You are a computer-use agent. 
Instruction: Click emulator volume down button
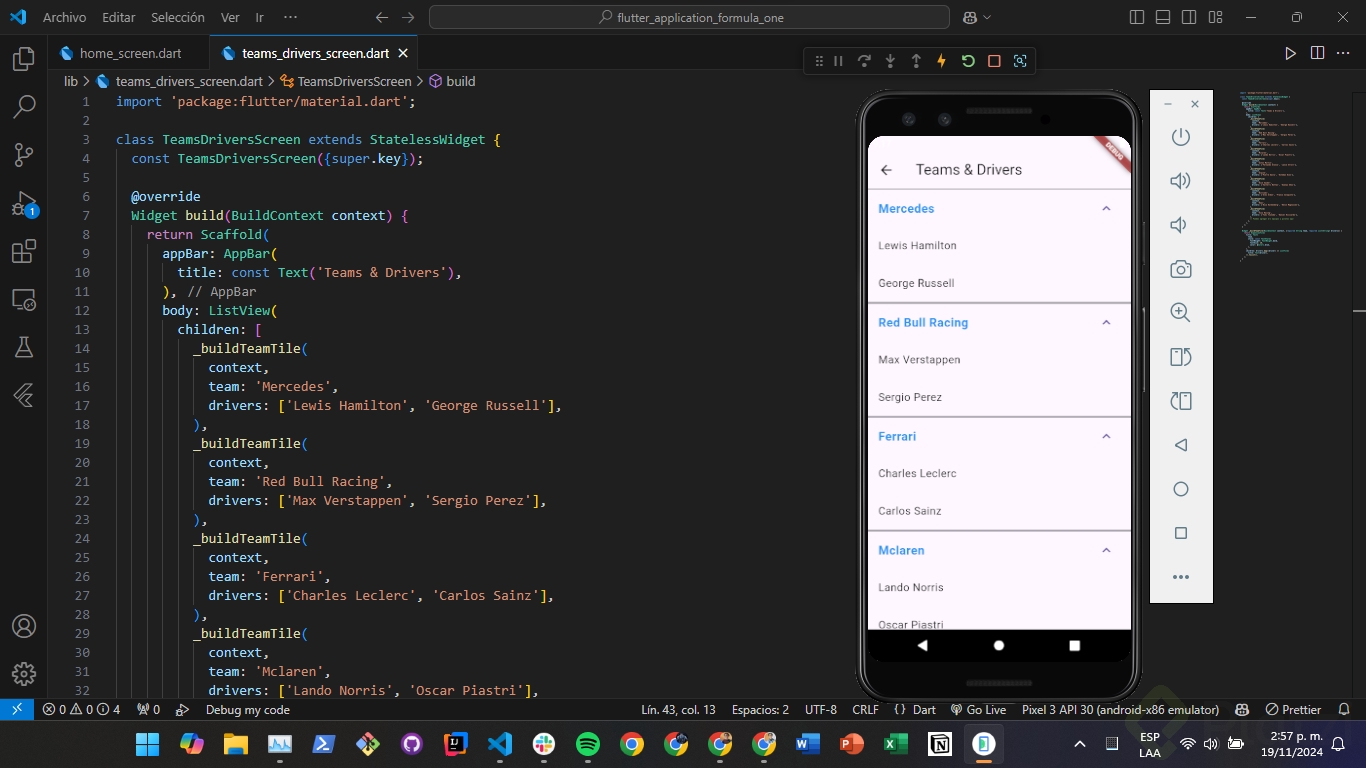(1181, 225)
